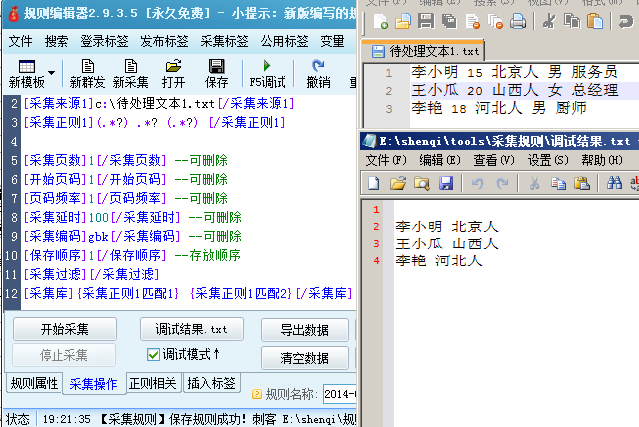Image resolution: width=639 pixels, height=427 pixels.
Task: Switch to the 正则相关 tab
Action: tap(152, 383)
